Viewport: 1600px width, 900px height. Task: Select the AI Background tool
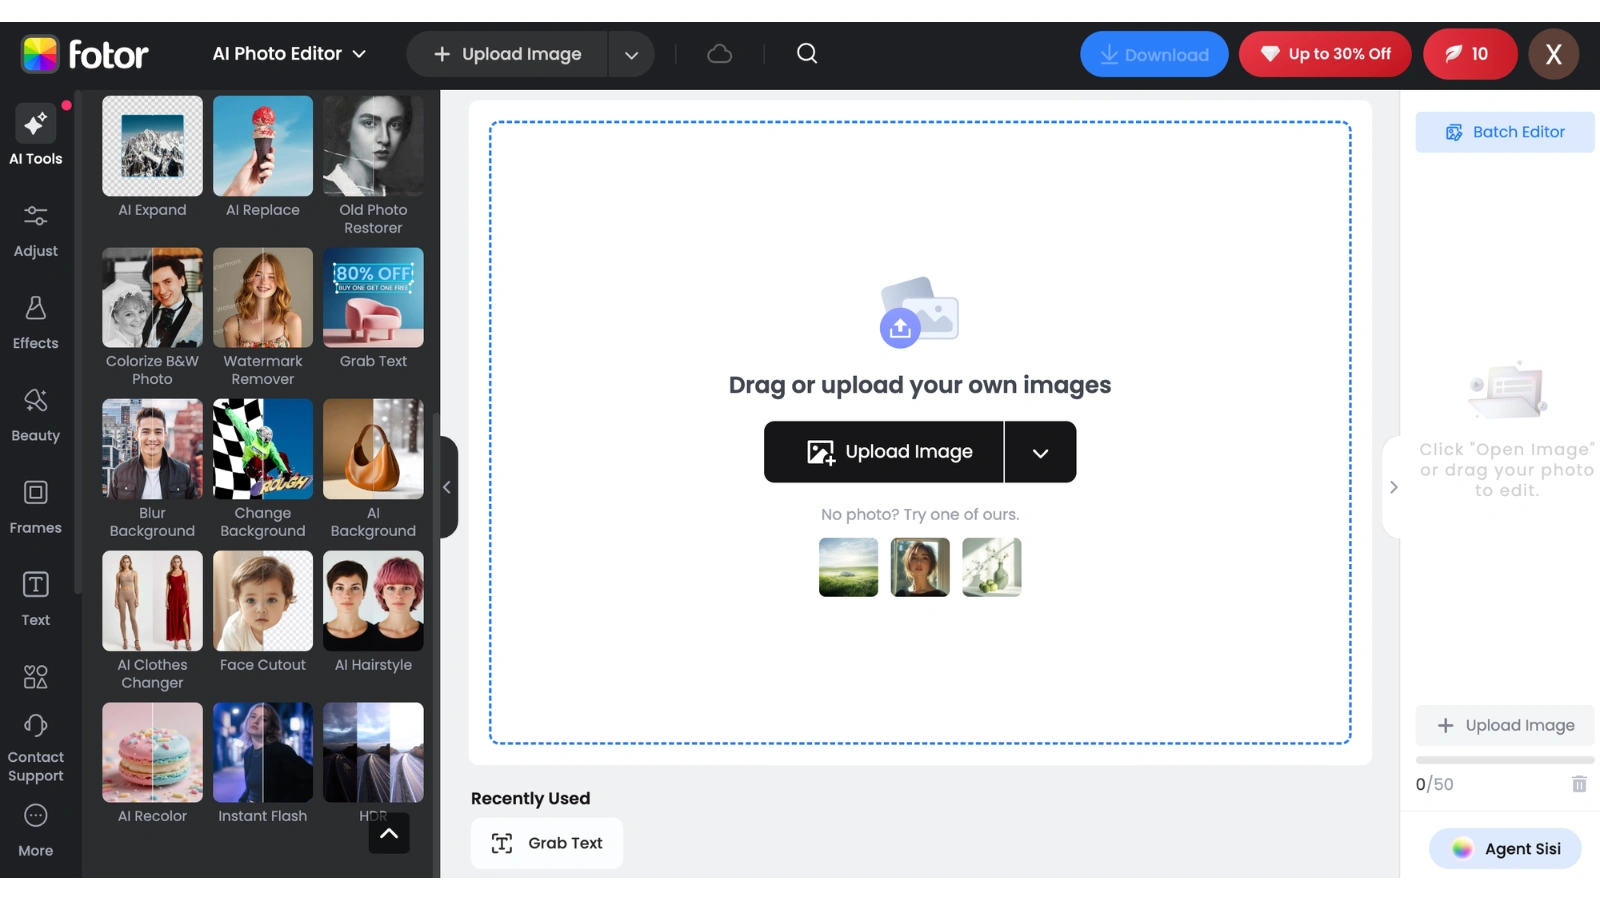coord(373,469)
